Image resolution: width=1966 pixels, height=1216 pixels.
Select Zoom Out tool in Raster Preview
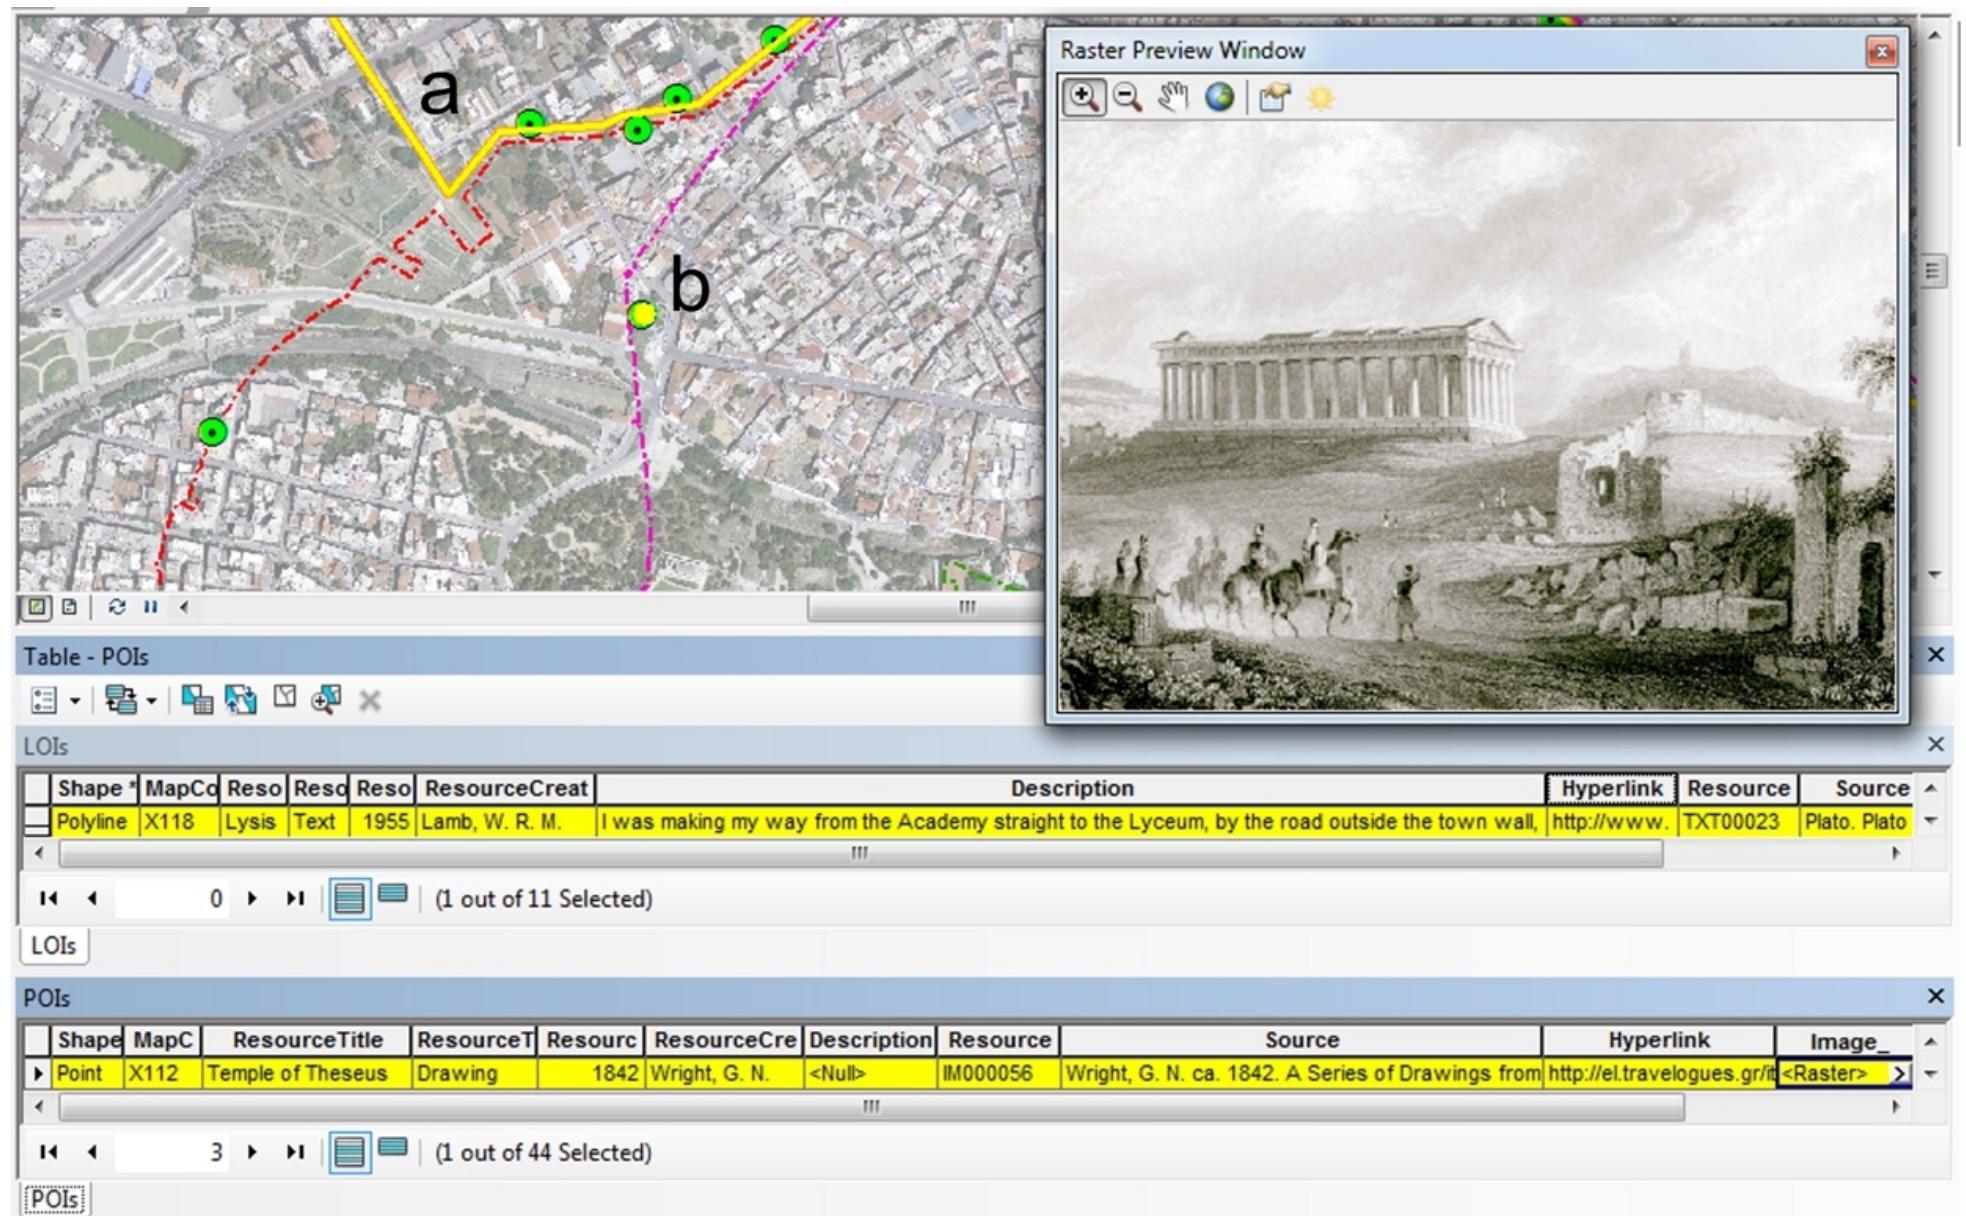tap(1128, 97)
